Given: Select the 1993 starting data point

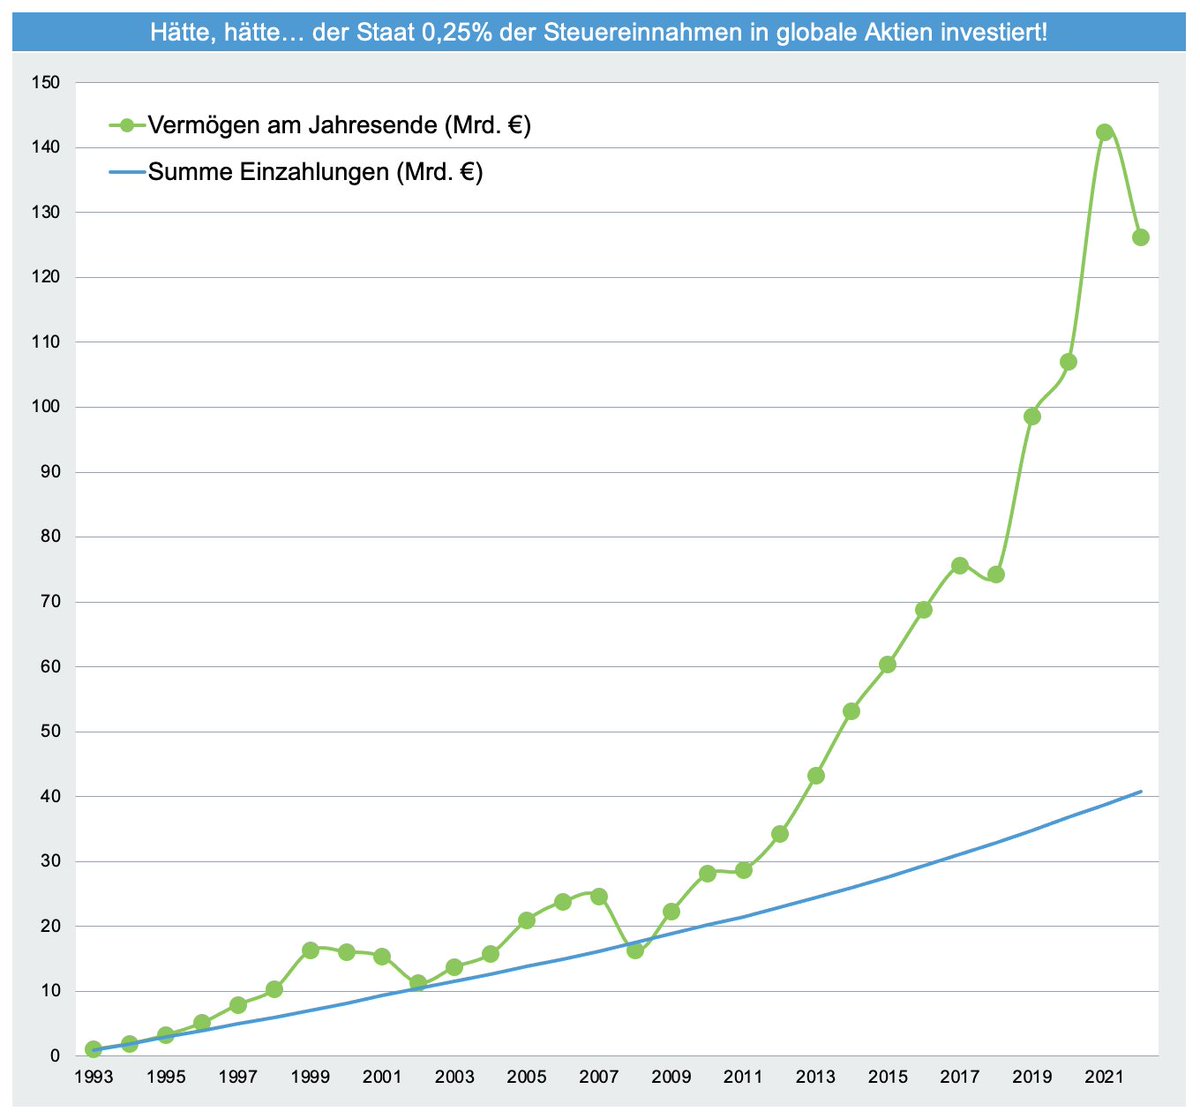Looking at the screenshot, I should pyautogui.click(x=92, y=1049).
